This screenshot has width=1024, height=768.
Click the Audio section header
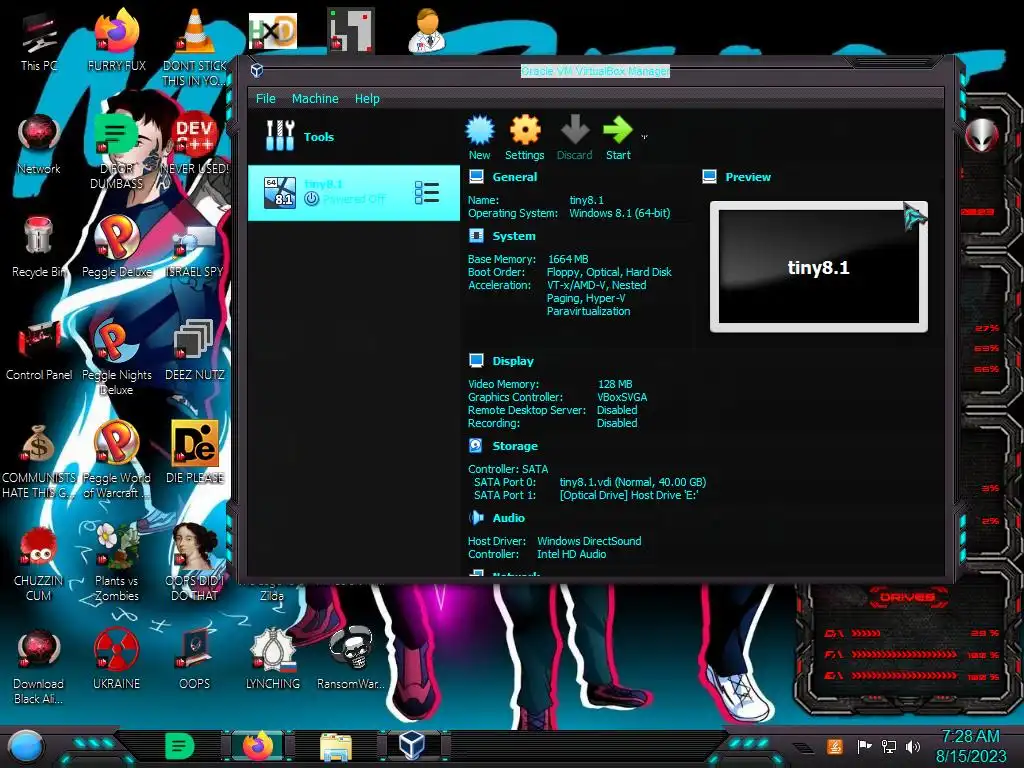(x=509, y=518)
